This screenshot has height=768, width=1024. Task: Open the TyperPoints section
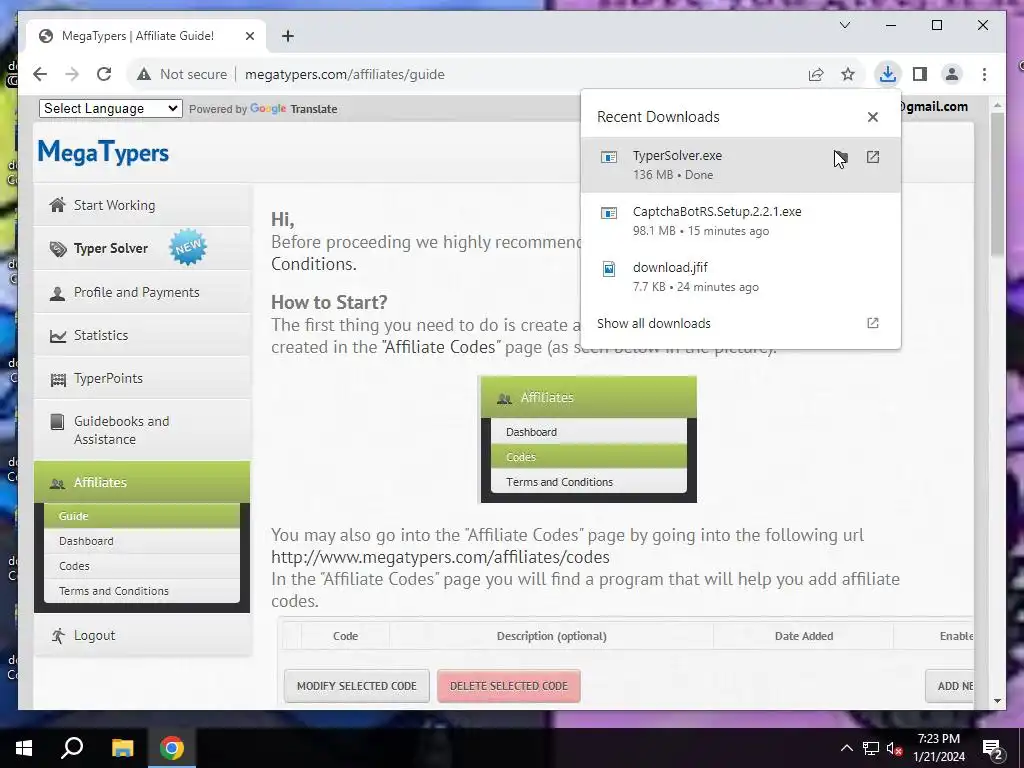coord(142,378)
